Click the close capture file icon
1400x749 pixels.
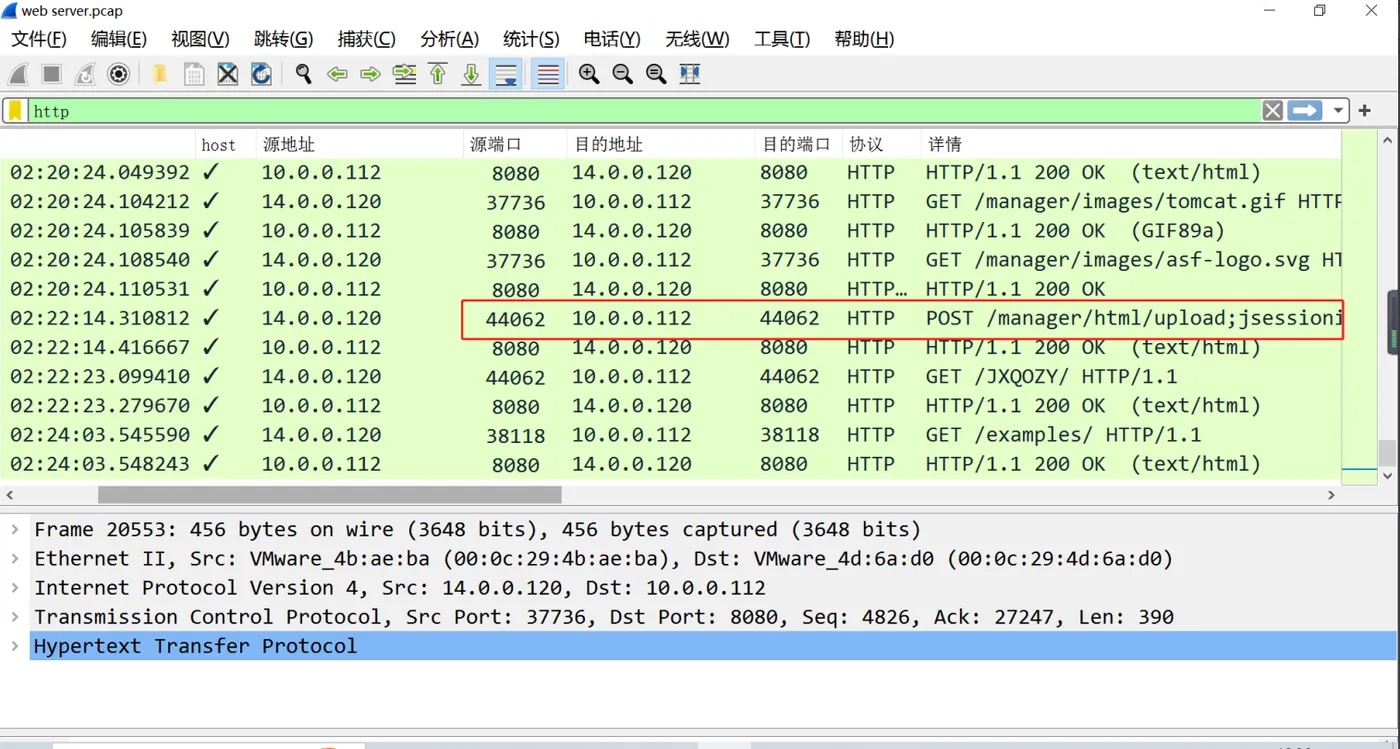tap(228, 74)
